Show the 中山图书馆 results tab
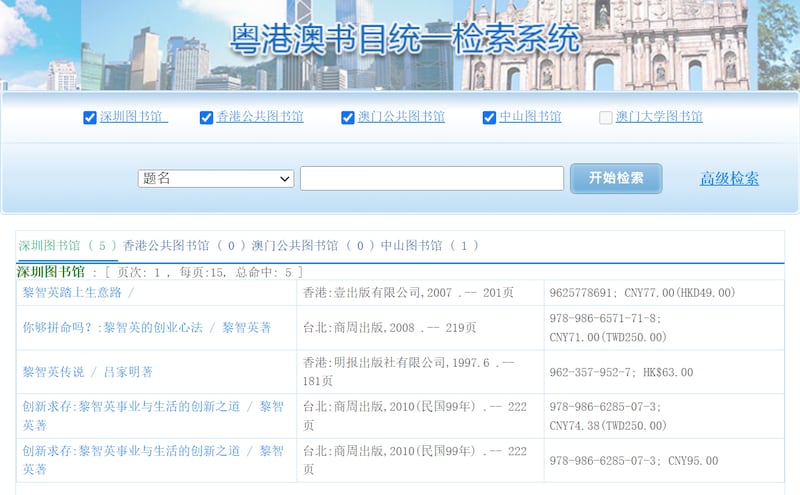Viewport: 800px width, 495px height. (x=430, y=245)
